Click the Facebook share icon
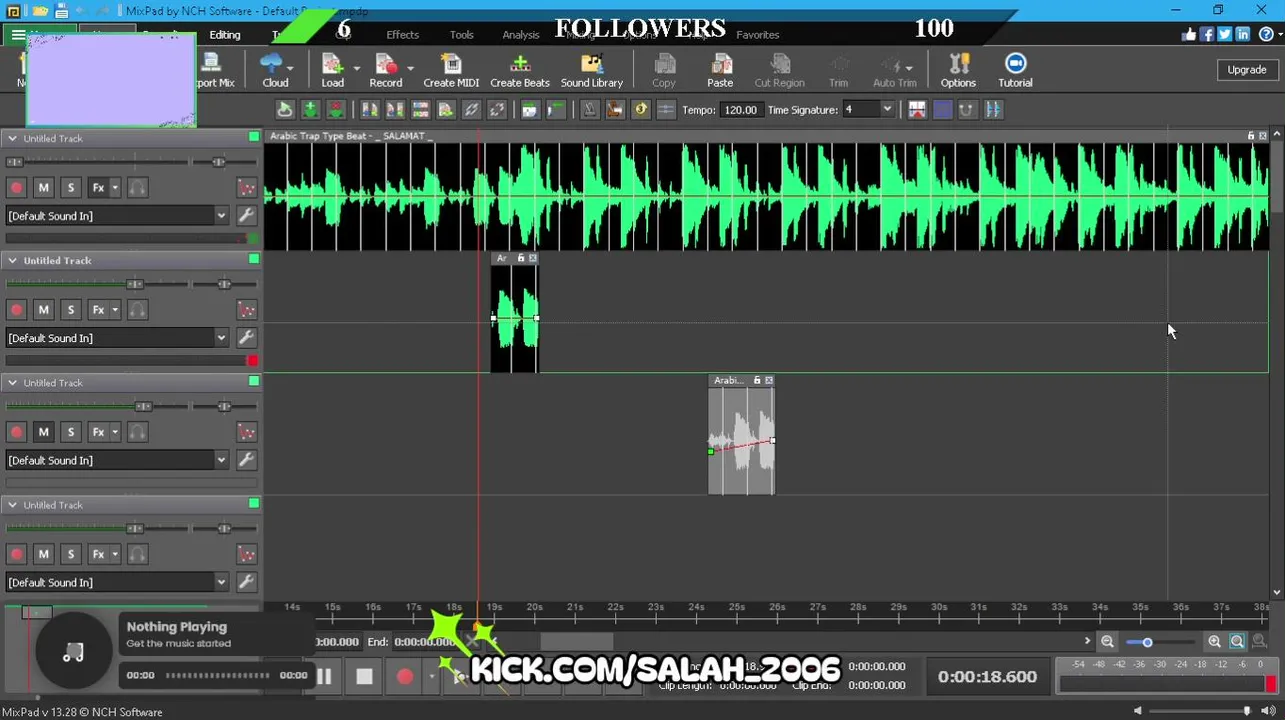1285x720 pixels. [x=1207, y=34]
